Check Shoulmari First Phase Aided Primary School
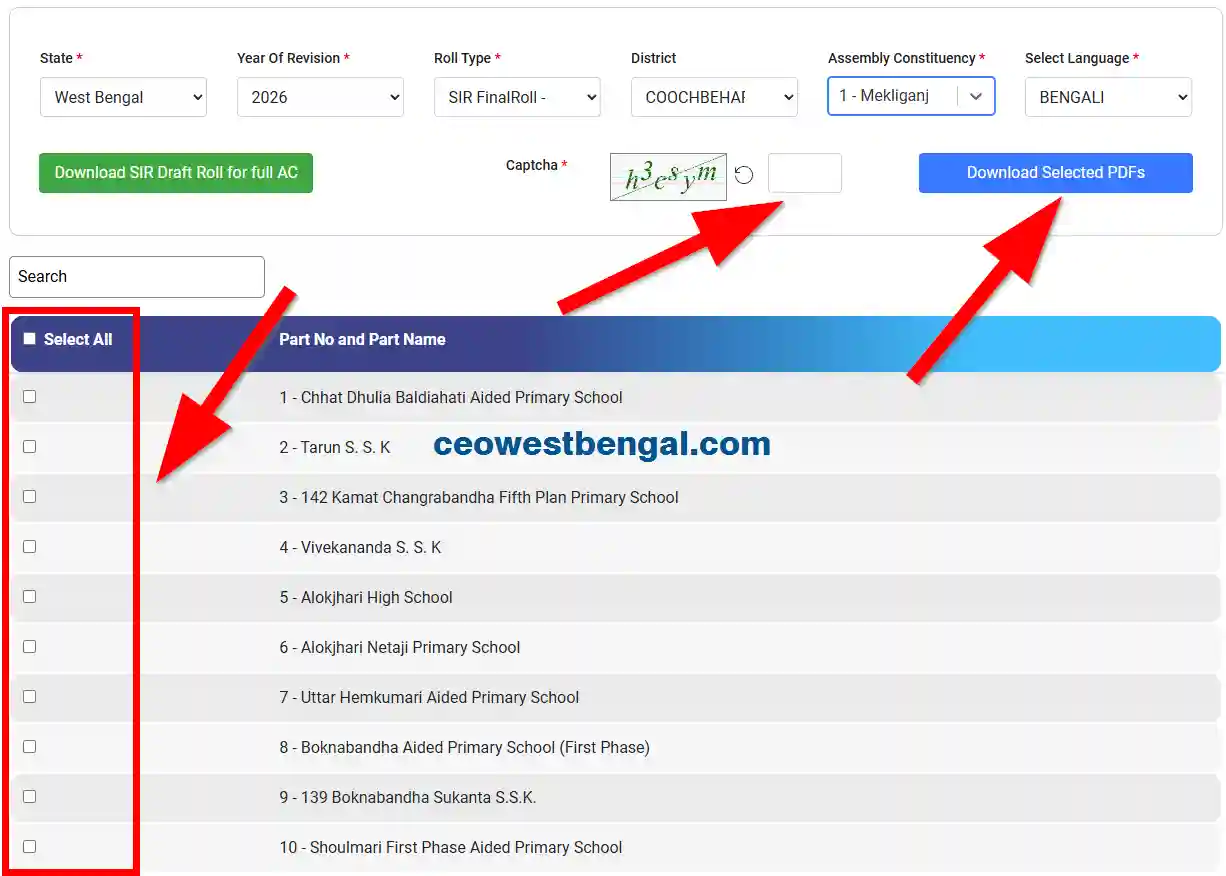Screen dimensions: 1226x876 click(30, 847)
